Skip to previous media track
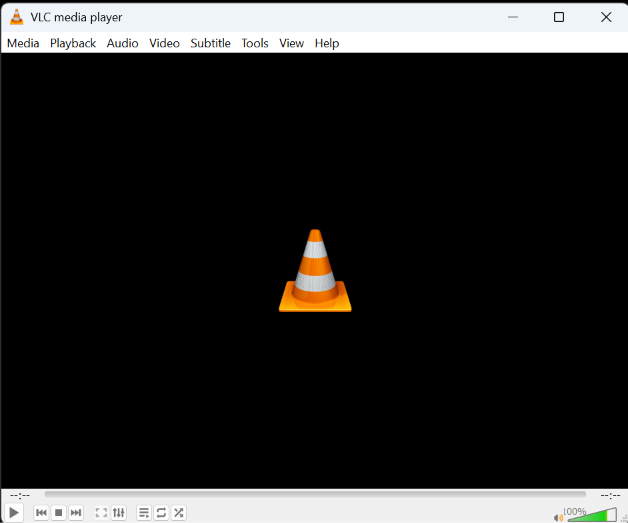The image size is (628, 523). click(41, 513)
